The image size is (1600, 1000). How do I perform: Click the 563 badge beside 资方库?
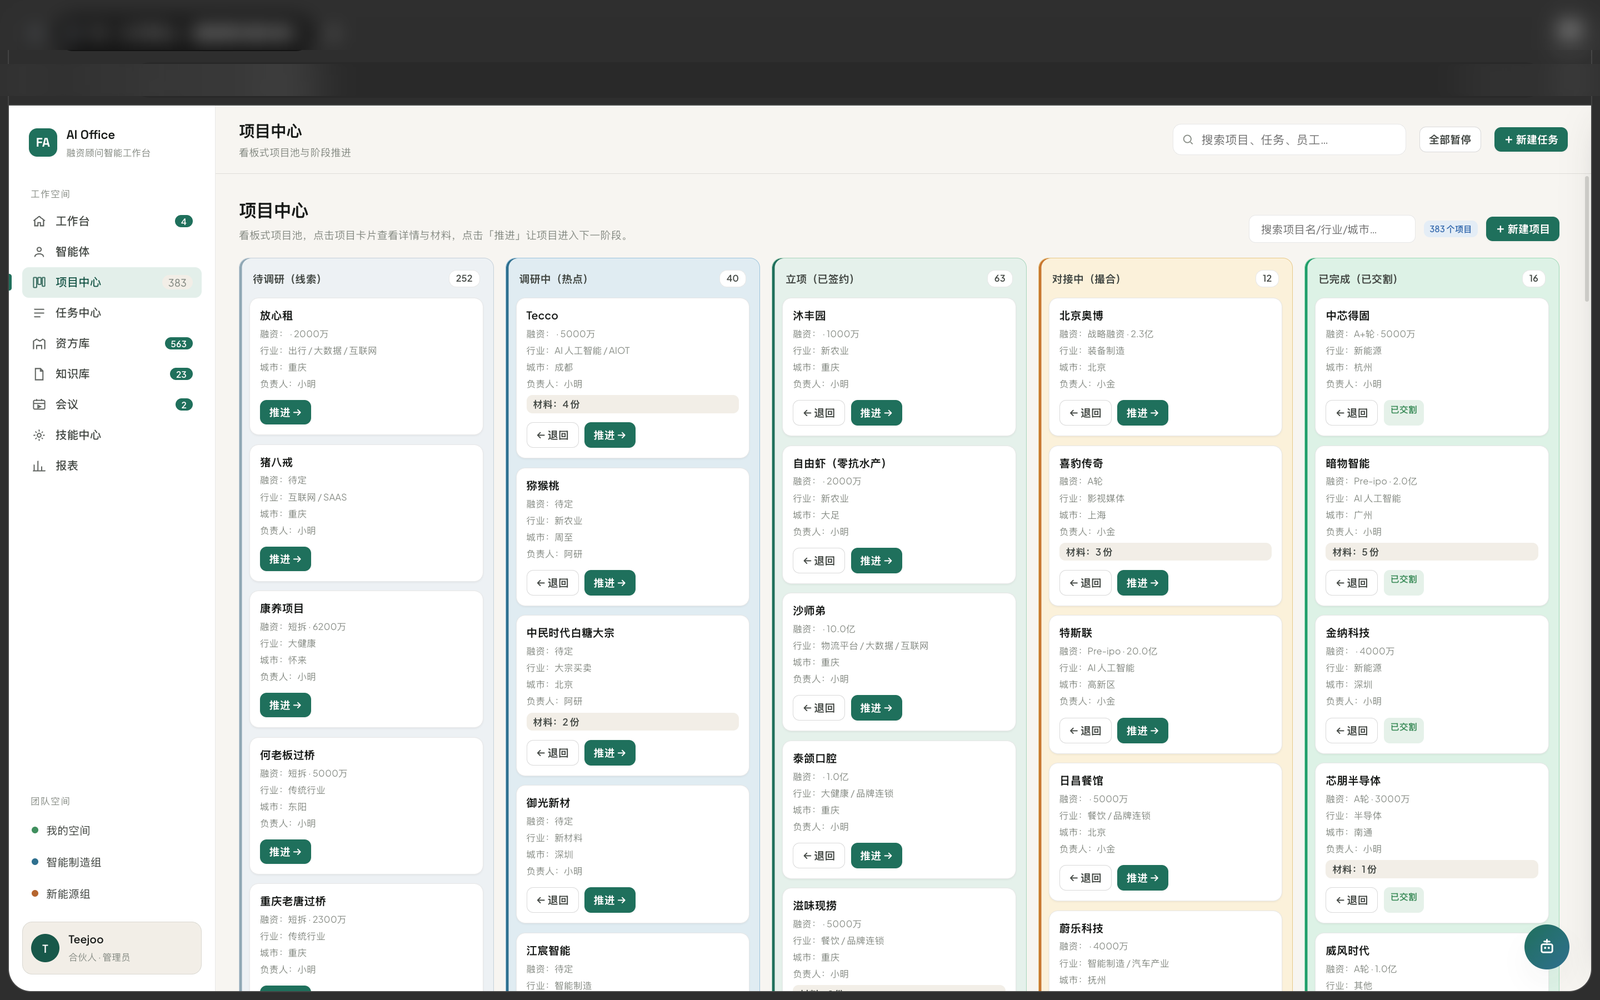pyautogui.click(x=179, y=344)
